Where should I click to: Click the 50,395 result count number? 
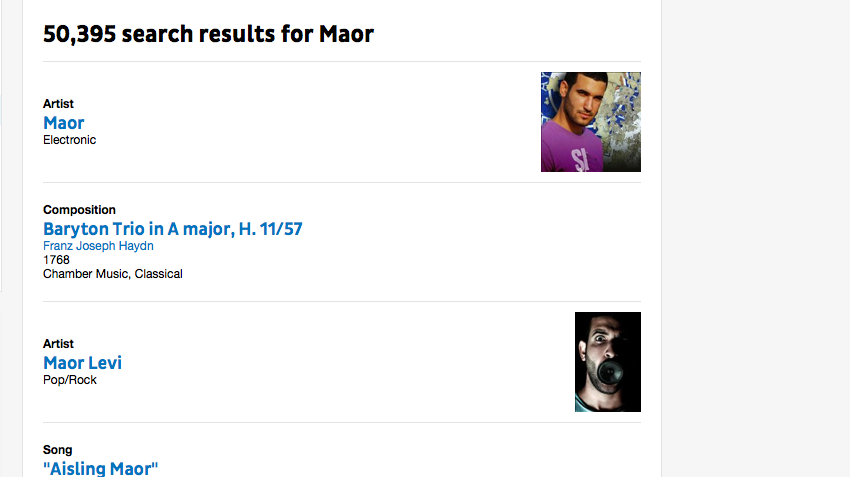tap(77, 34)
